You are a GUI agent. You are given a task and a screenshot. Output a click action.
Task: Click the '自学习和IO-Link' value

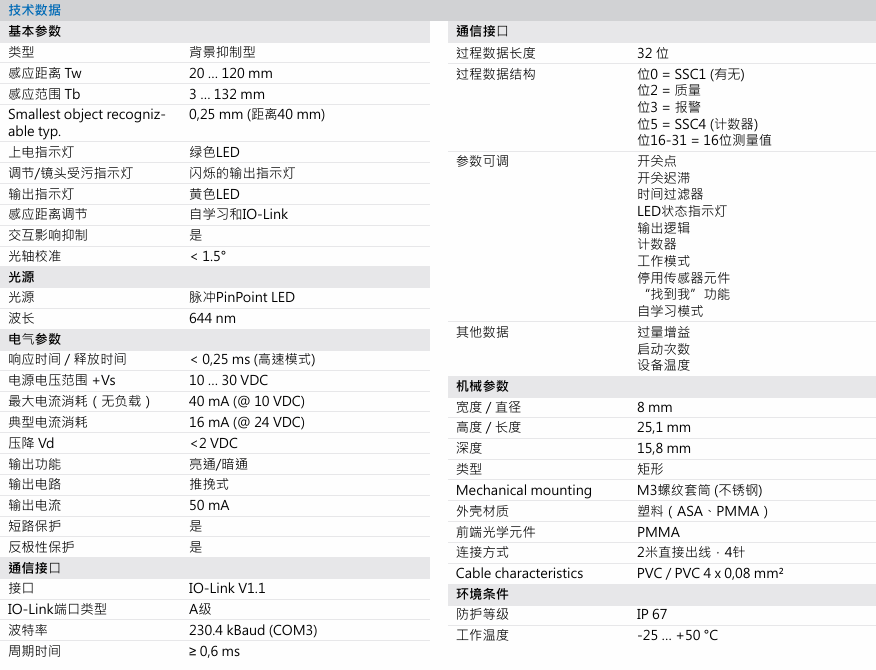pos(239,215)
